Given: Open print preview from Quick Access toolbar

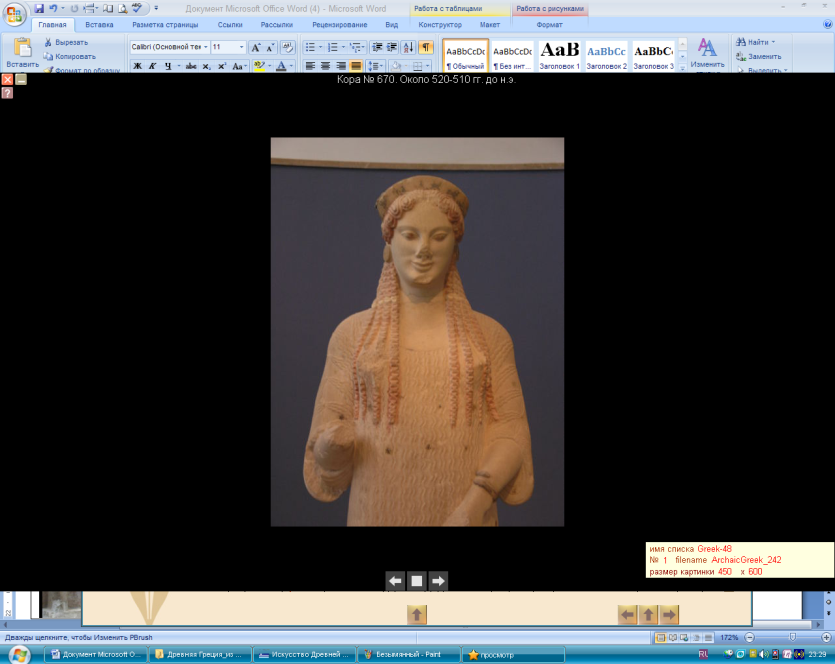Looking at the screenshot, I should [122, 8].
